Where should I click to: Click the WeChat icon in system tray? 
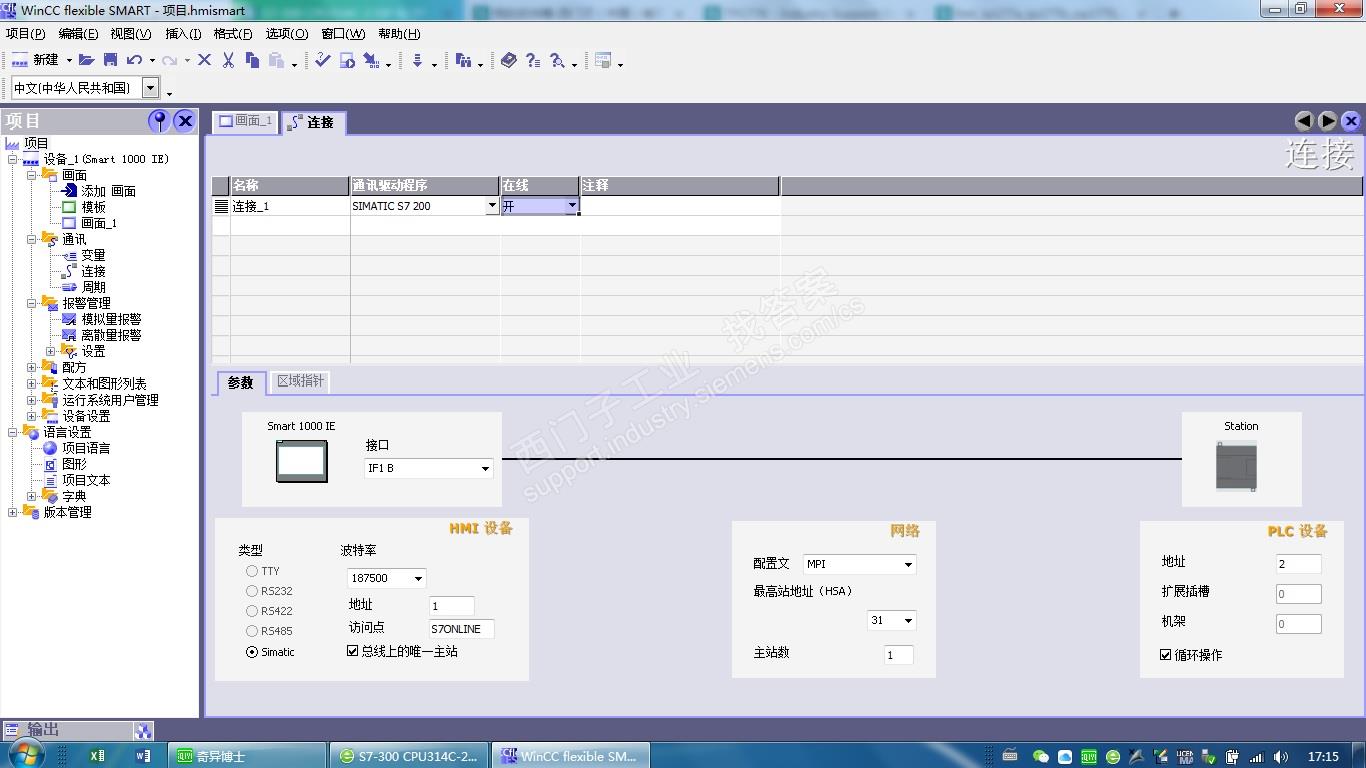[x=1041, y=757]
